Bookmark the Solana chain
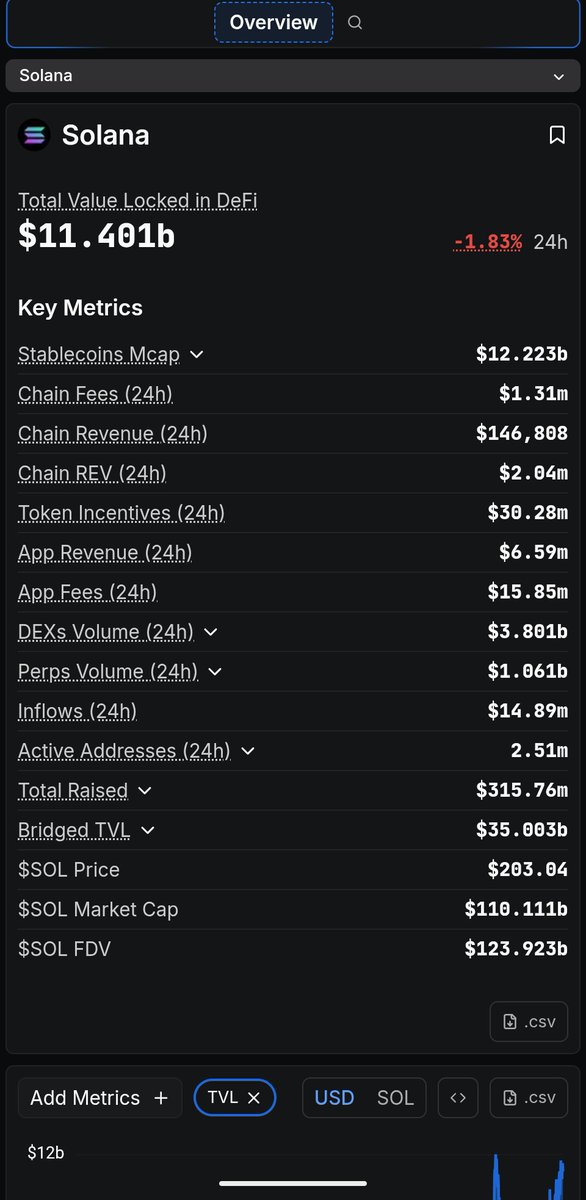 pyautogui.click(x=557, y=135)
